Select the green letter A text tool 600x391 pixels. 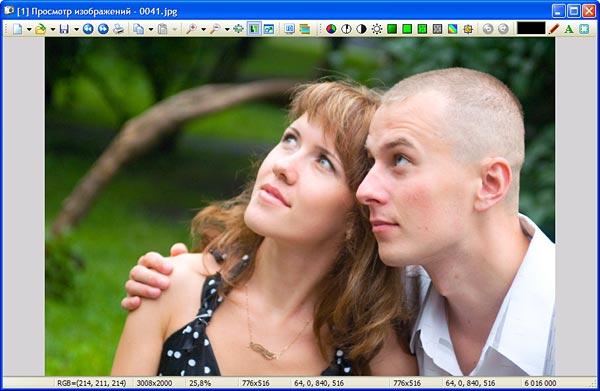click(x=569, y=29)
